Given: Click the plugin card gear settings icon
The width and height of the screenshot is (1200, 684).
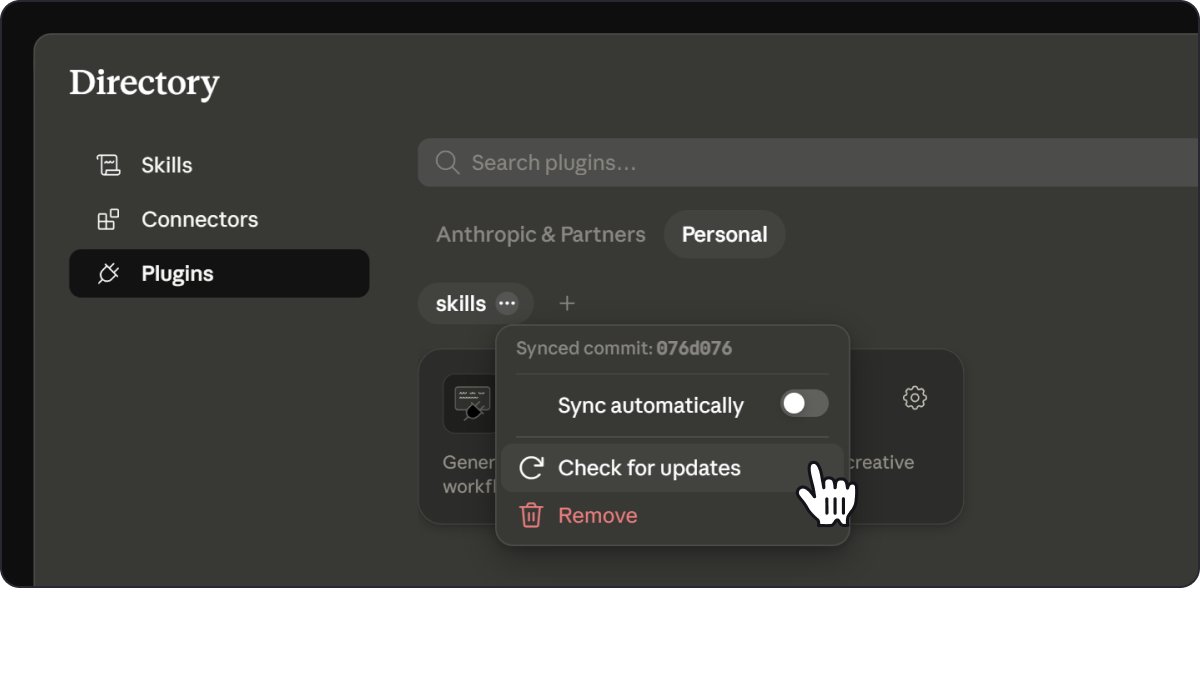Looking at the screenshot, I should (914, 398).
